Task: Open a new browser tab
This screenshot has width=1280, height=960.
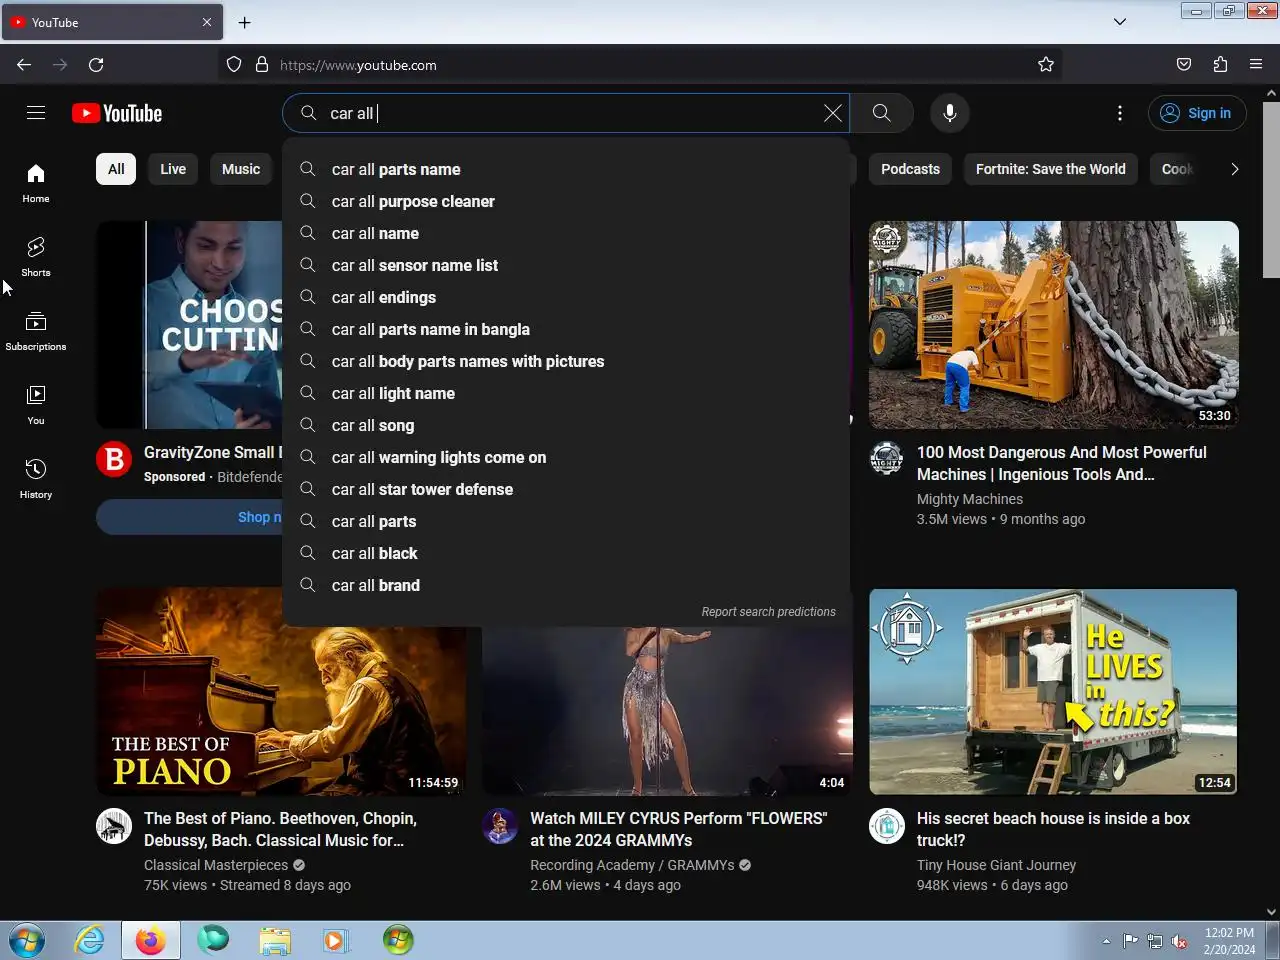Action: [x=245, y=22]
